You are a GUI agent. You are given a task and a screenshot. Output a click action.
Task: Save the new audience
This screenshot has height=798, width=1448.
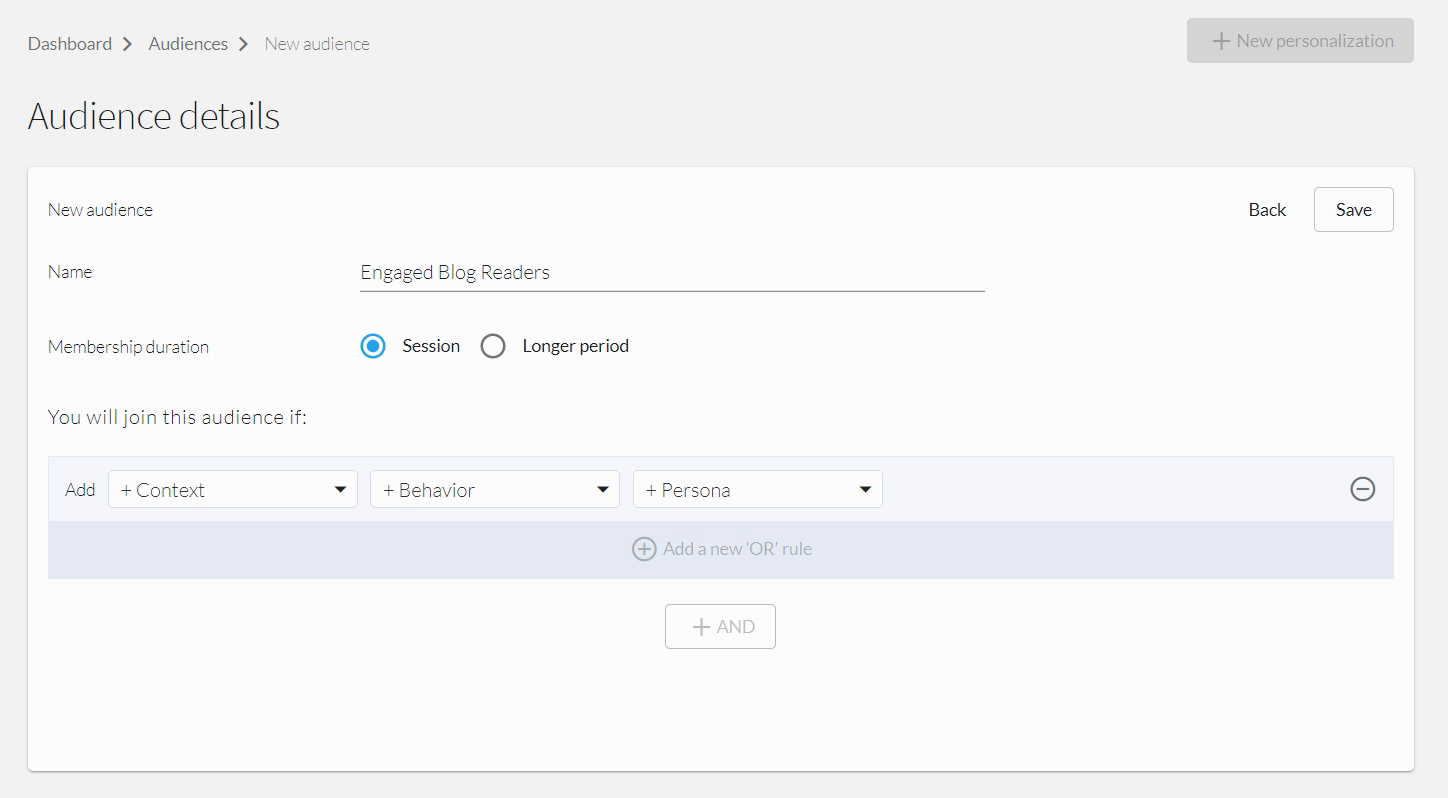pyautogui.click(x=1353, y=210)
